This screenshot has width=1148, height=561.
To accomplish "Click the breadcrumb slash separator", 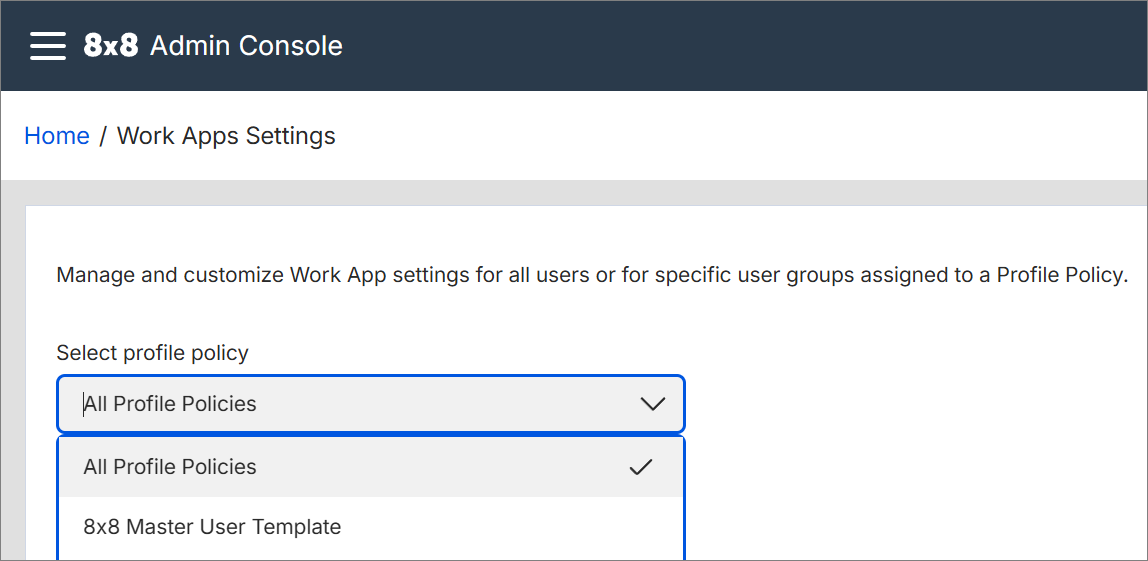I will tap(103, 135).
